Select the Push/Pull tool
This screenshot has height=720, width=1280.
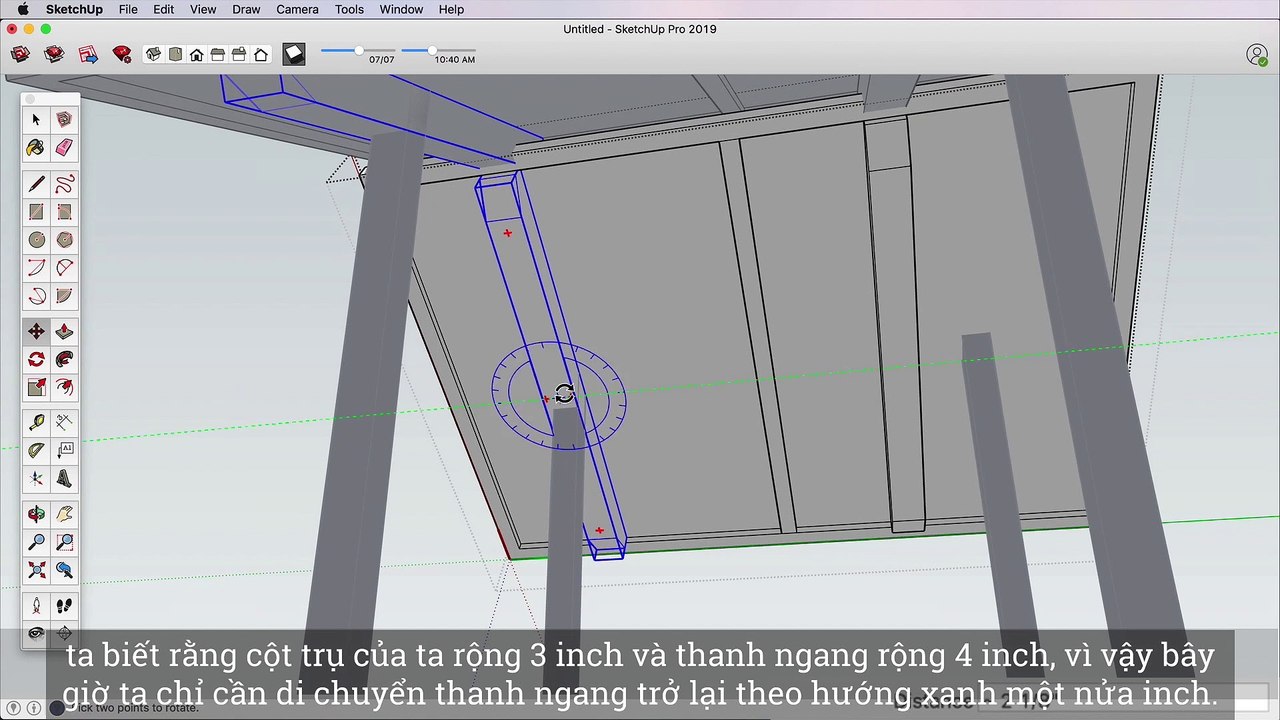pos(64,331)
